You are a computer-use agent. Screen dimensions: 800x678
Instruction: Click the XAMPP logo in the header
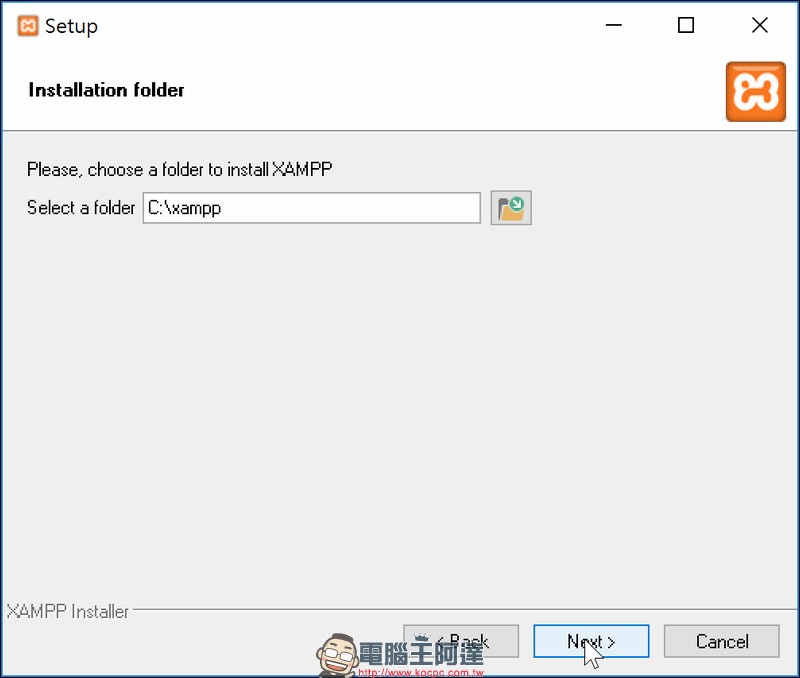(x=756, y=92)
